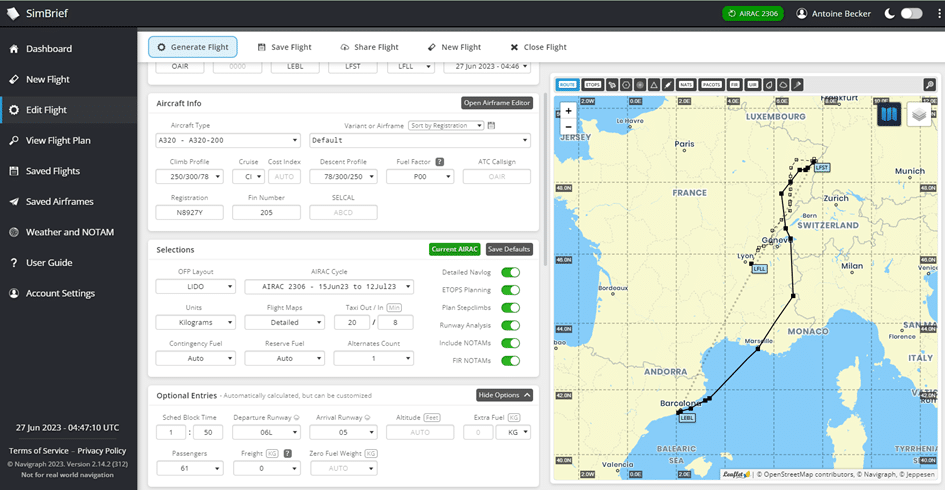The width and height of the screenshot is (945, 490).
Task: Click the SimBrief logo icon
Action: point(13,13)
